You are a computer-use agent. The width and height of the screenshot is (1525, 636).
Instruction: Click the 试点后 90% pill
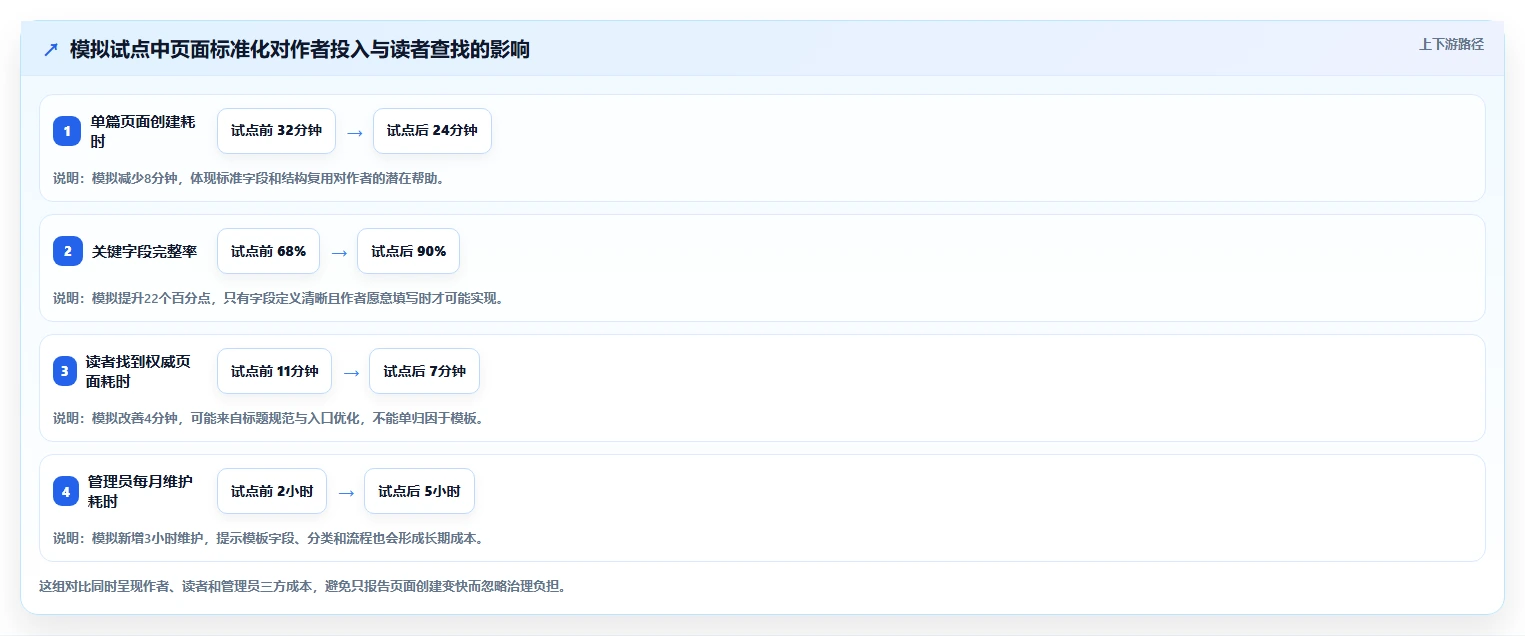pyautogui.click(x=408, y=251)
